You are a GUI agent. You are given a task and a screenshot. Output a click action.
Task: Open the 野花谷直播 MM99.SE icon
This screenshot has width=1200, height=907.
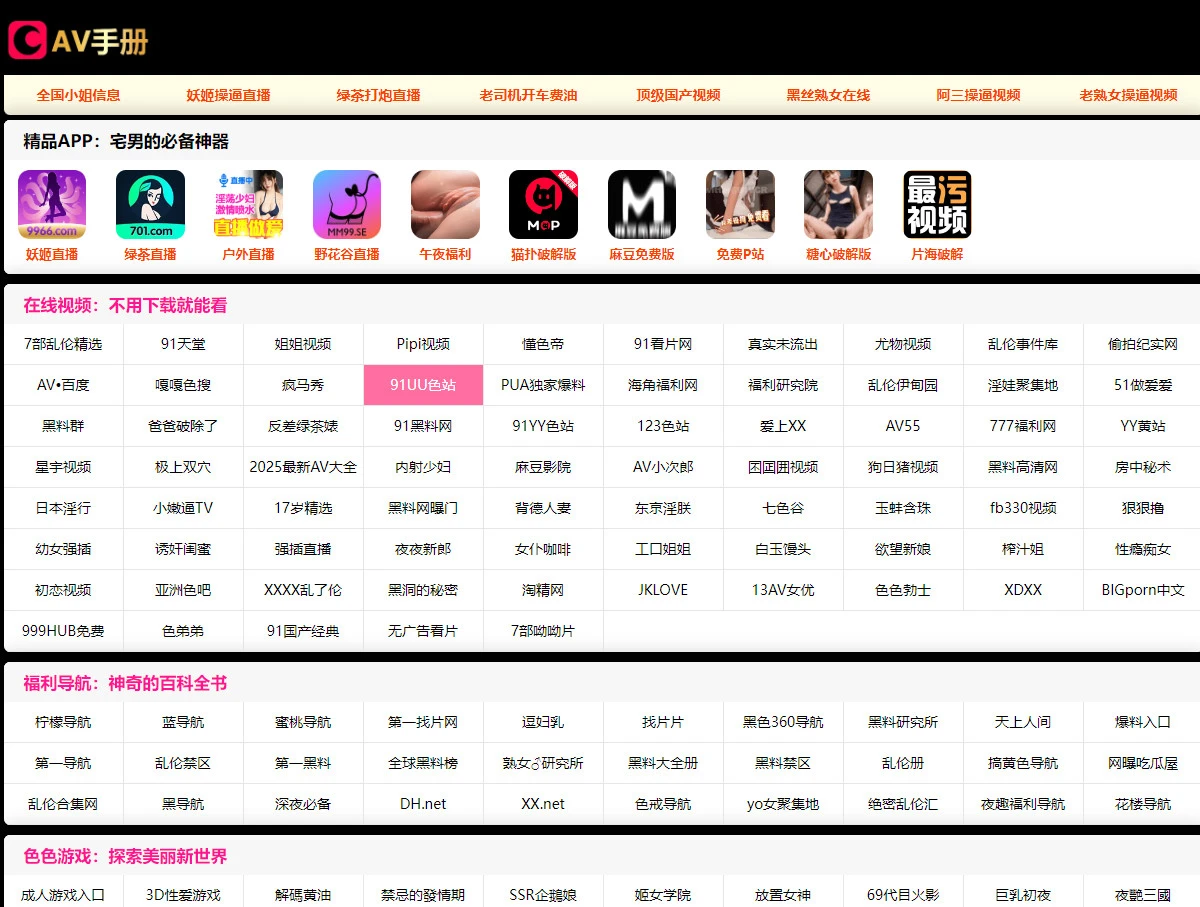click(346, 203)
